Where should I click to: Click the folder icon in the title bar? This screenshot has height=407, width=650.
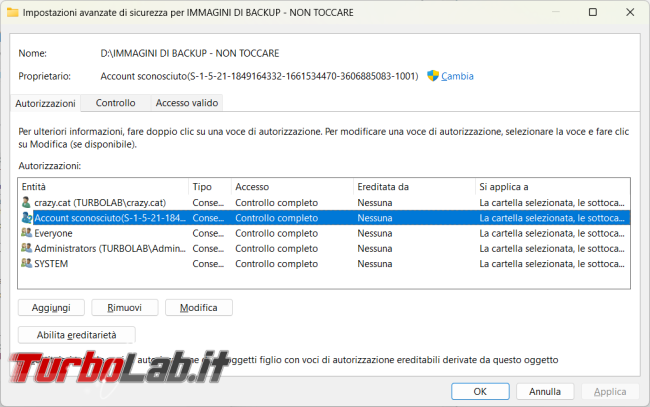(x=12, y=12)
